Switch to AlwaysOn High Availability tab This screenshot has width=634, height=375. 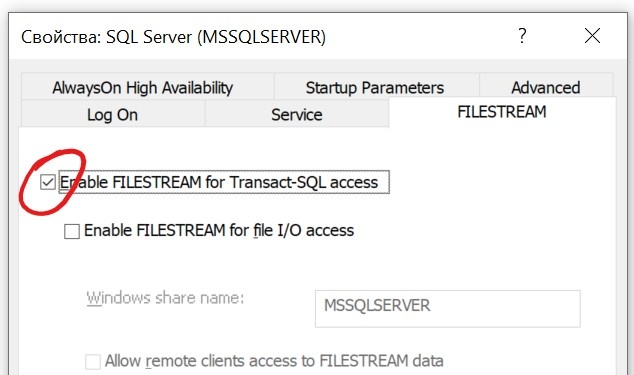[148, 87]
